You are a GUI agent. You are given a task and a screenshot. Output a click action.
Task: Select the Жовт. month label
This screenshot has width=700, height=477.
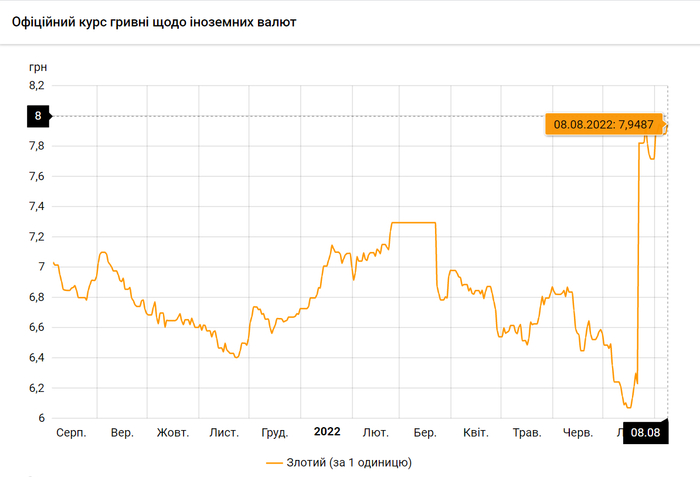pos(173,433)
